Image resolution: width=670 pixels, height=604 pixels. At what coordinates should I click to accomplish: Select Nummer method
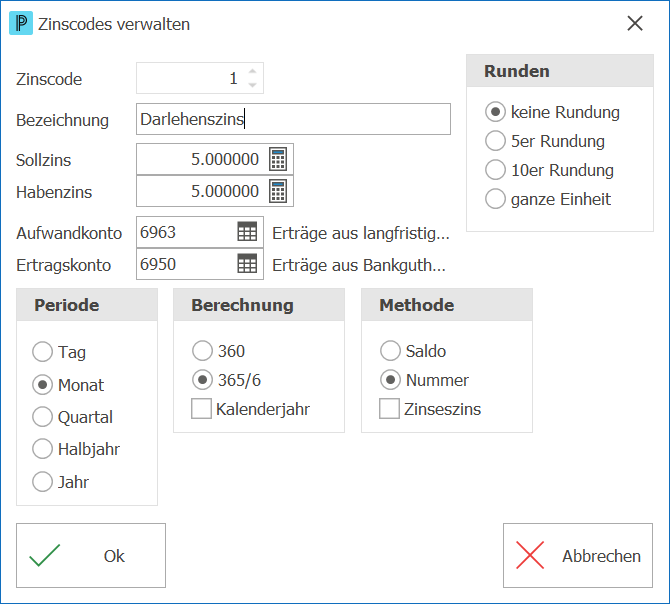coord(424,380)
